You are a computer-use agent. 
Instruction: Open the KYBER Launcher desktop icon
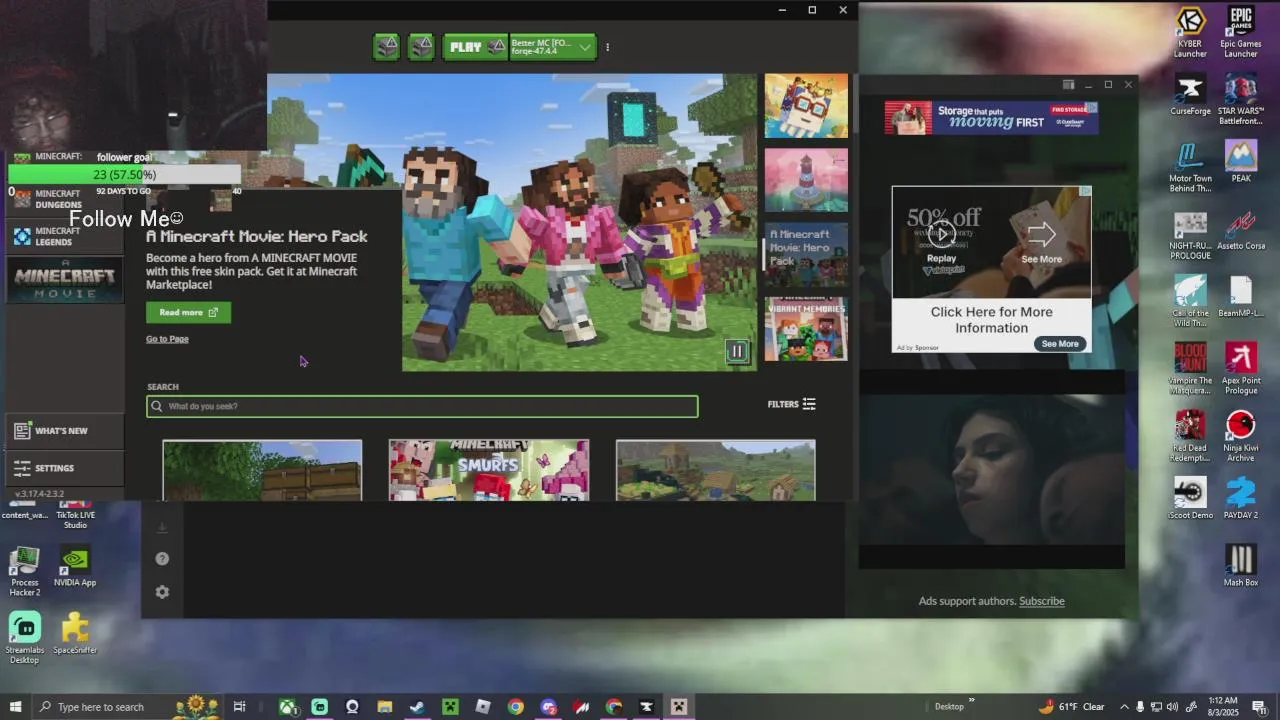pos(1190,33)
